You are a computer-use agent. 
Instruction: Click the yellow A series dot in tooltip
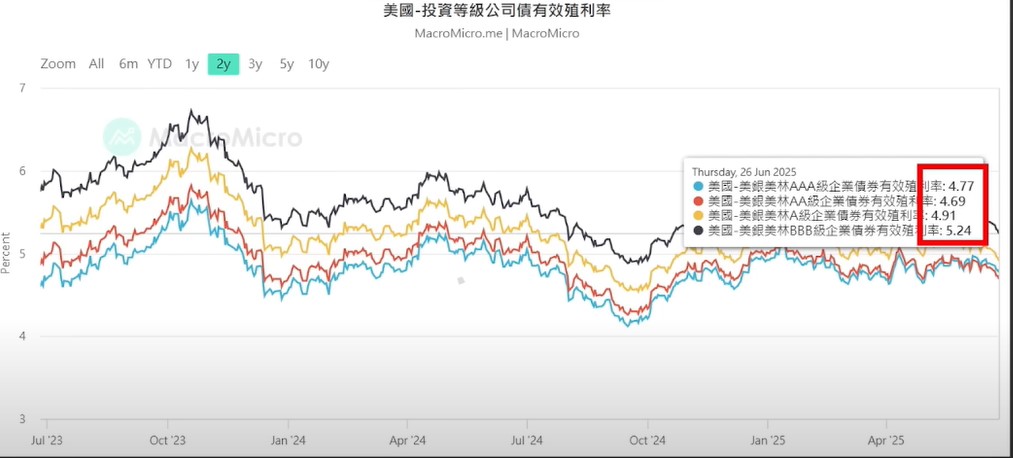point(698,215)
